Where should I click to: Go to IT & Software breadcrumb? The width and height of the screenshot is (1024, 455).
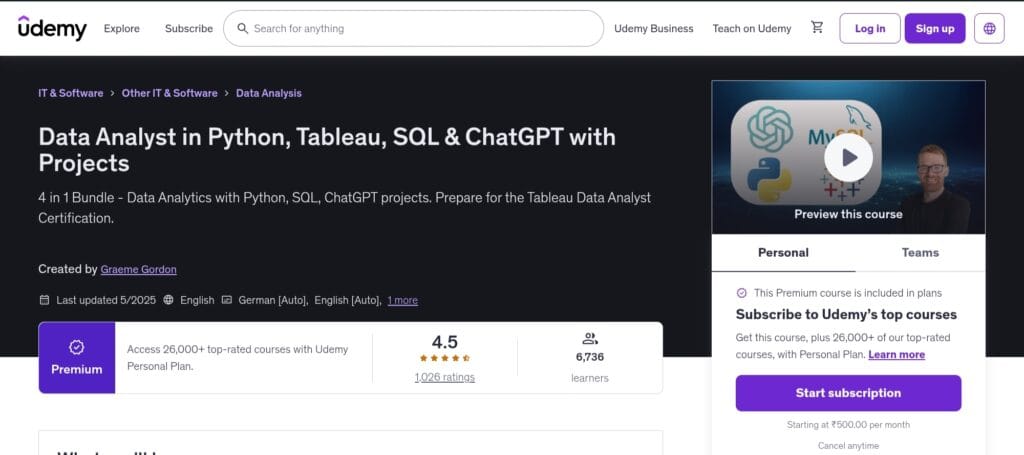(71, 93)
